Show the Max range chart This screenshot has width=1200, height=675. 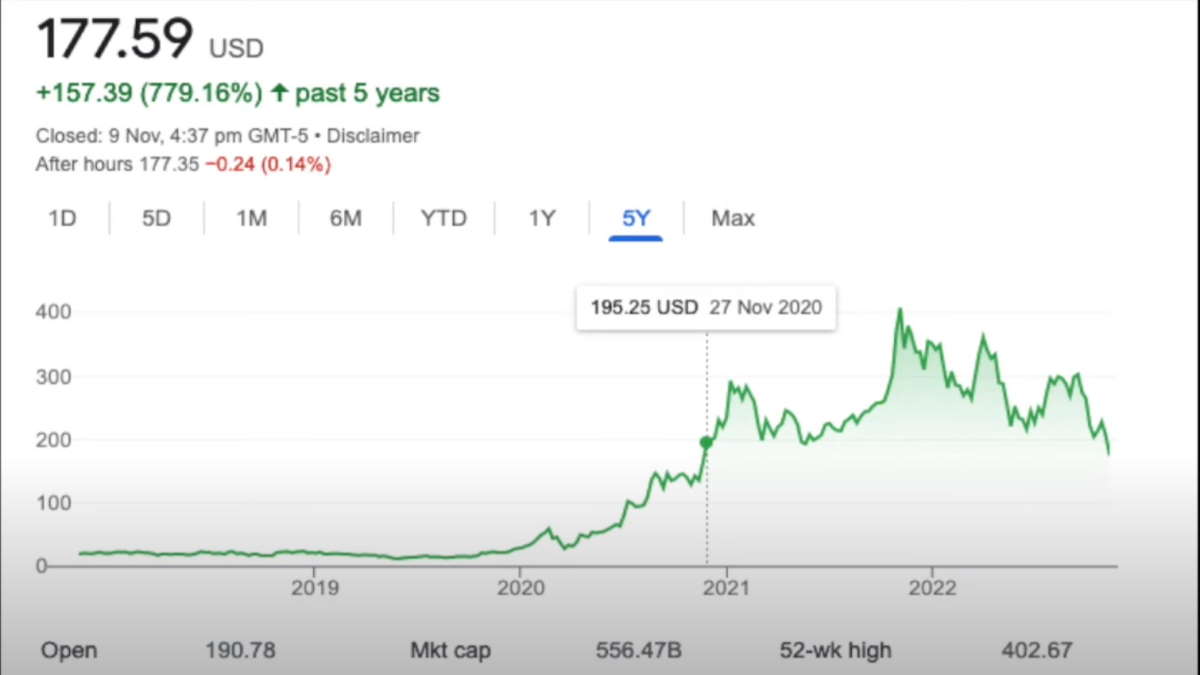733,218
